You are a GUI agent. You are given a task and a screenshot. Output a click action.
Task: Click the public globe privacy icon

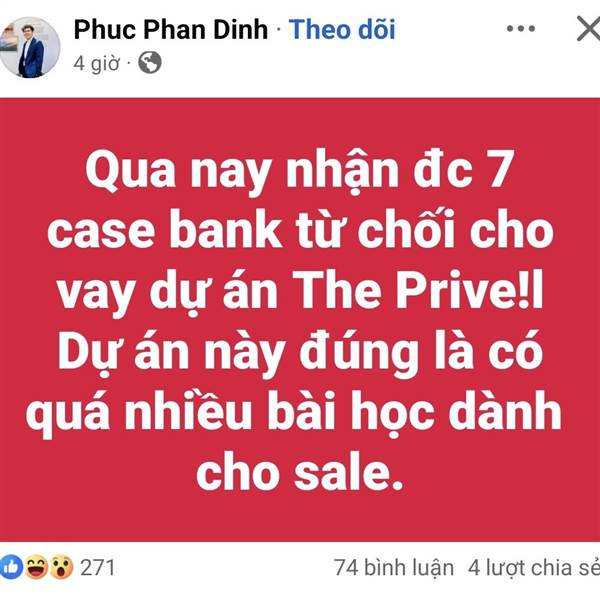[x=150, y=62]
